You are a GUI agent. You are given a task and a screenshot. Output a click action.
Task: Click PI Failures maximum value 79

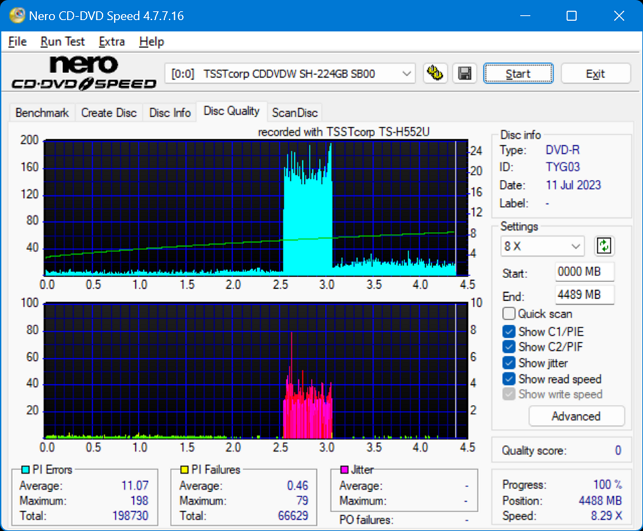tap(302, 501)
